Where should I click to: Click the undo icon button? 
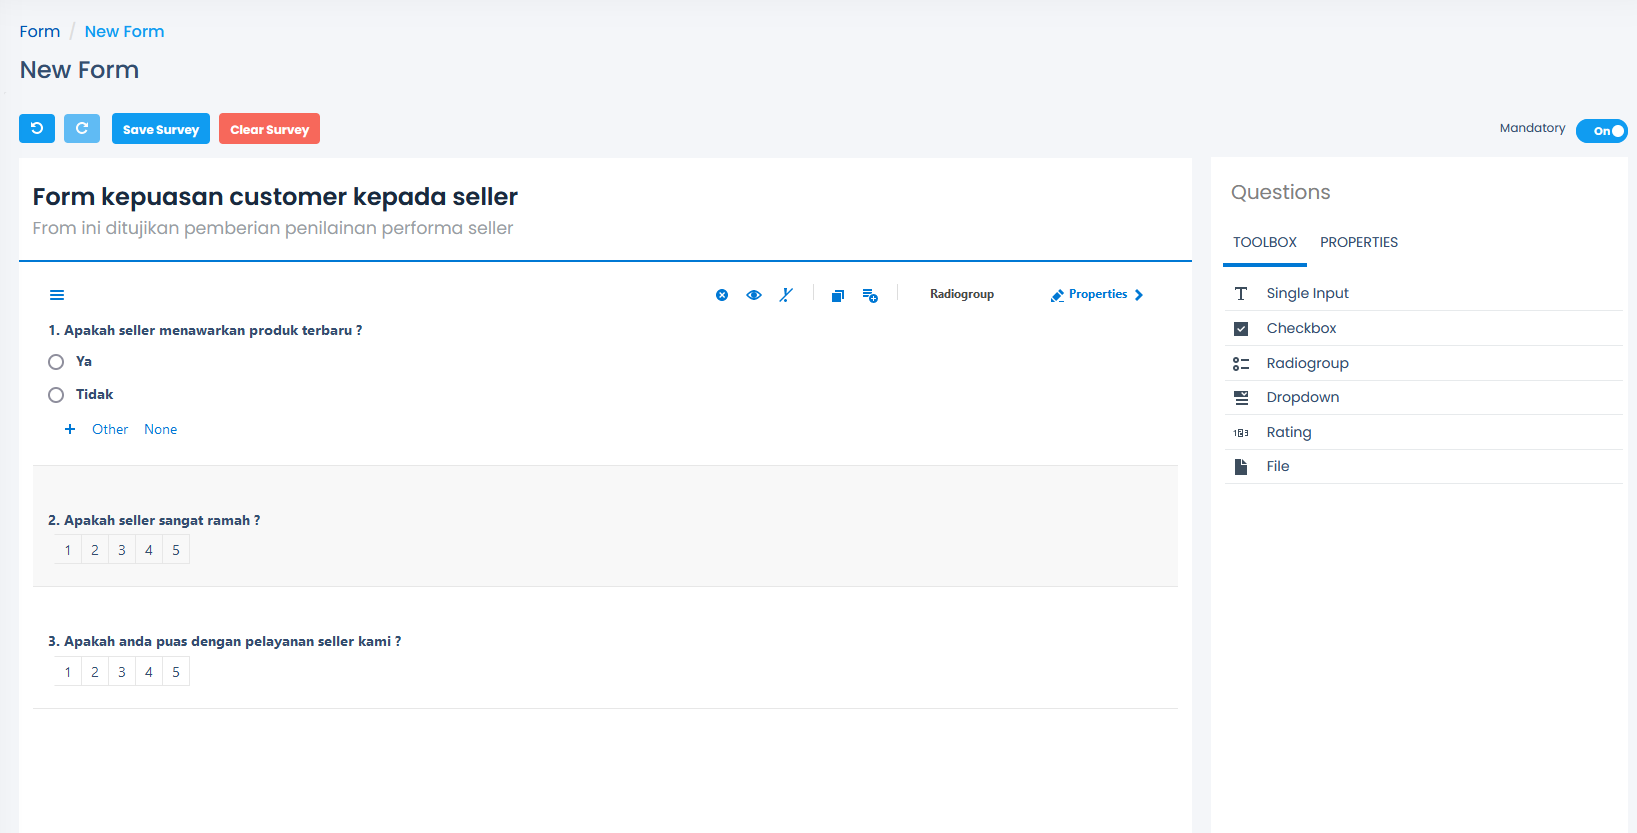tap(37, 128)
